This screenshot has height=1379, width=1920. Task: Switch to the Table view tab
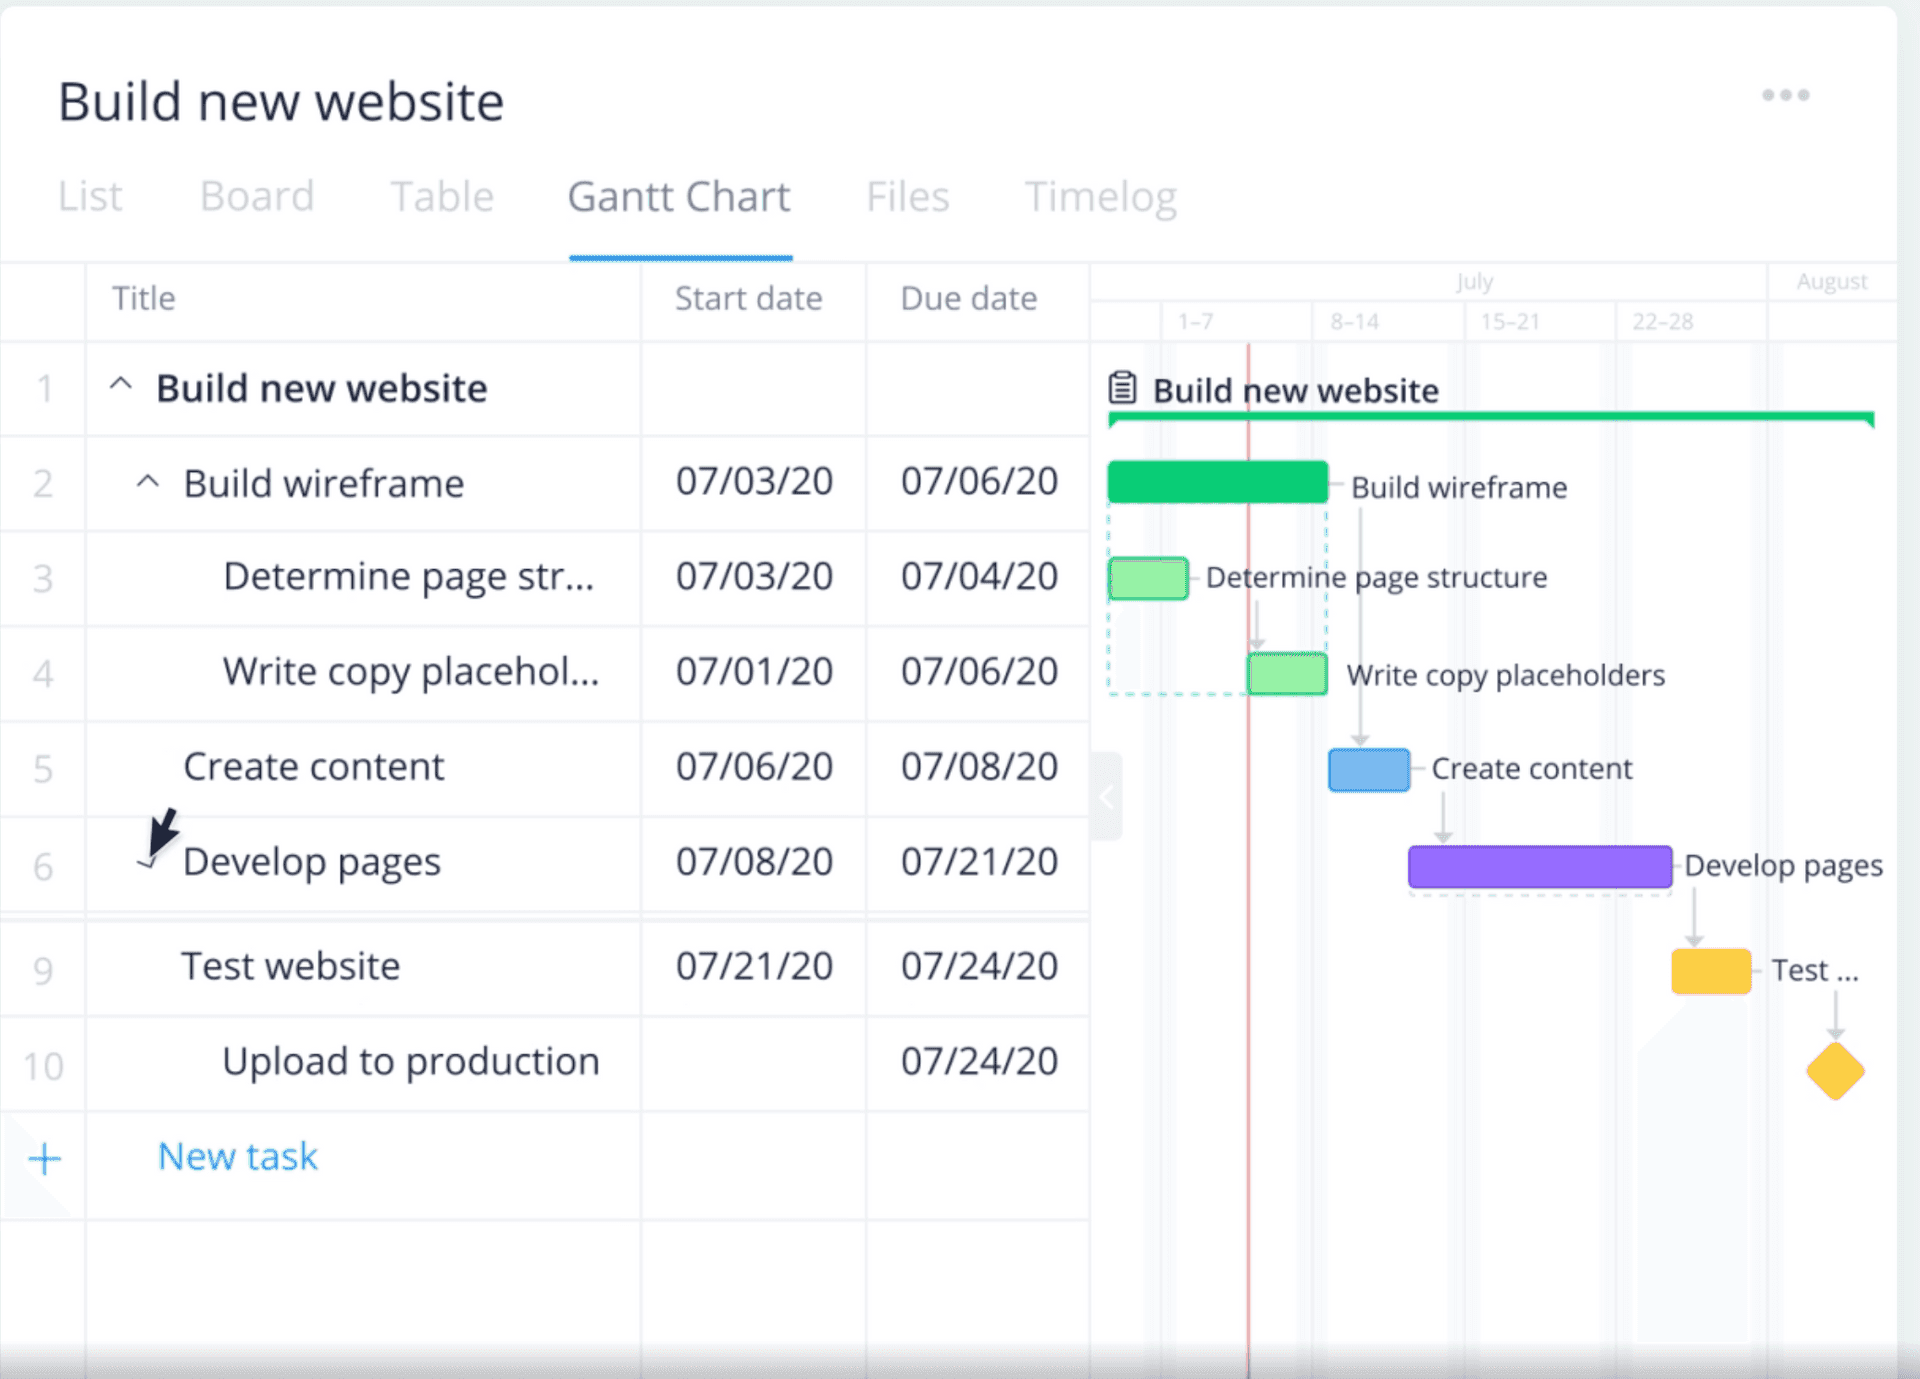(441, 196)
